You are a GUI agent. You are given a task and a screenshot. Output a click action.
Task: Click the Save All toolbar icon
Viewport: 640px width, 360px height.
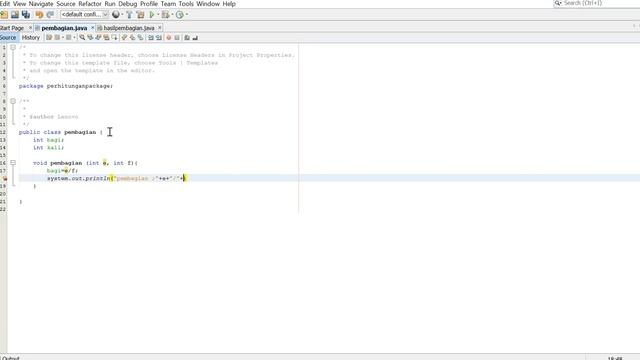26,15
